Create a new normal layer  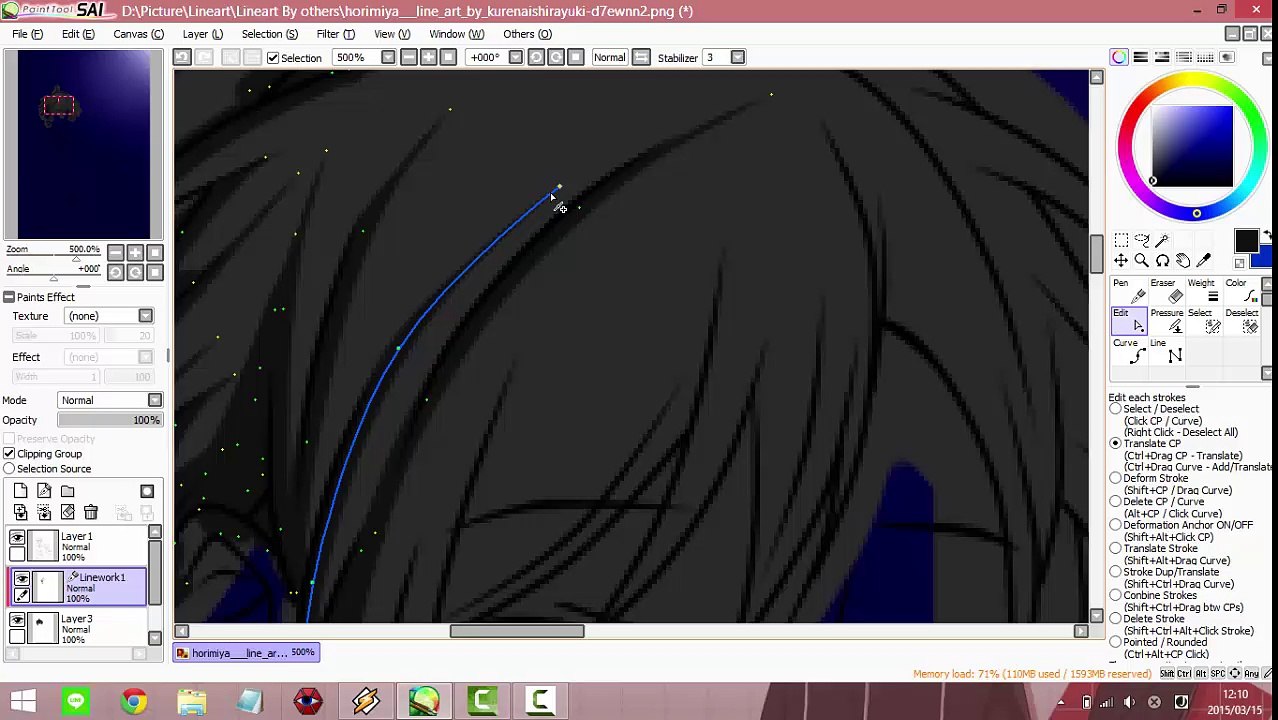[x=21, y=491]
